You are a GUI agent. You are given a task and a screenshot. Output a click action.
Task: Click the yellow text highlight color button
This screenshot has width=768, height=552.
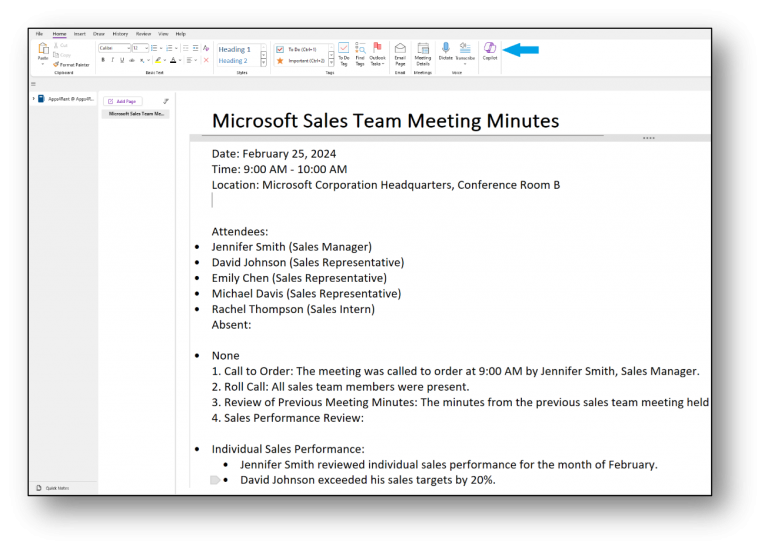click(157, 60)
